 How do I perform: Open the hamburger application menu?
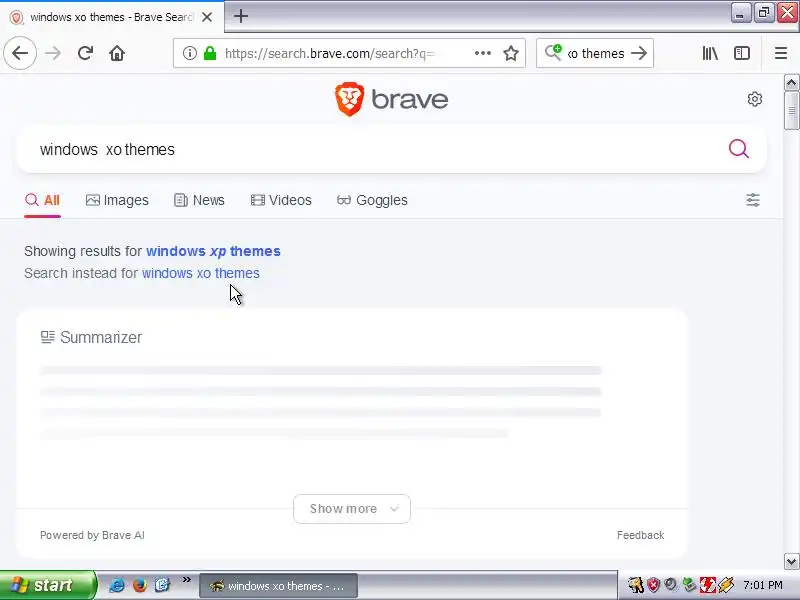tap(781, 53)
